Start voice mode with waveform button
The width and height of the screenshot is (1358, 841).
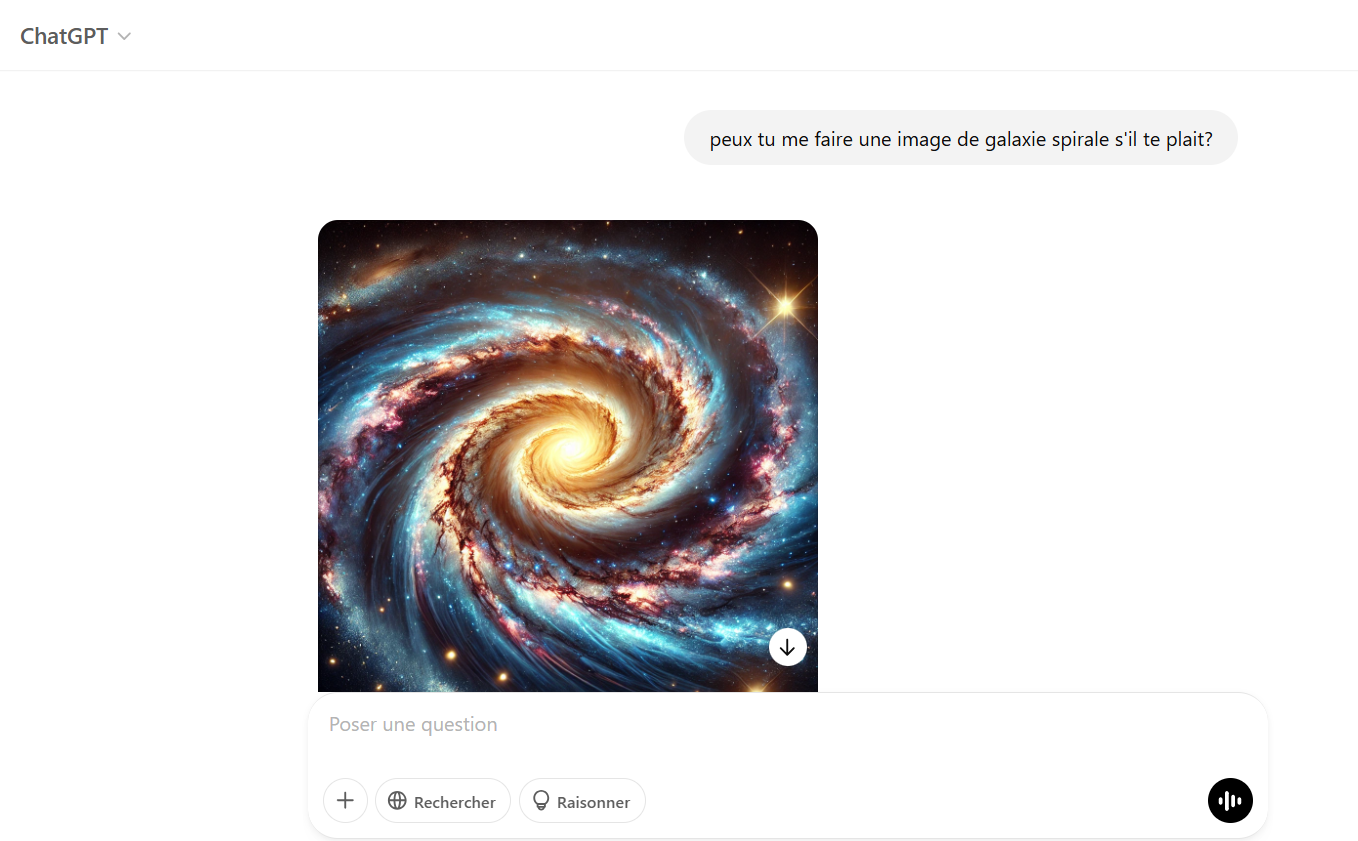click(1230, 801)
